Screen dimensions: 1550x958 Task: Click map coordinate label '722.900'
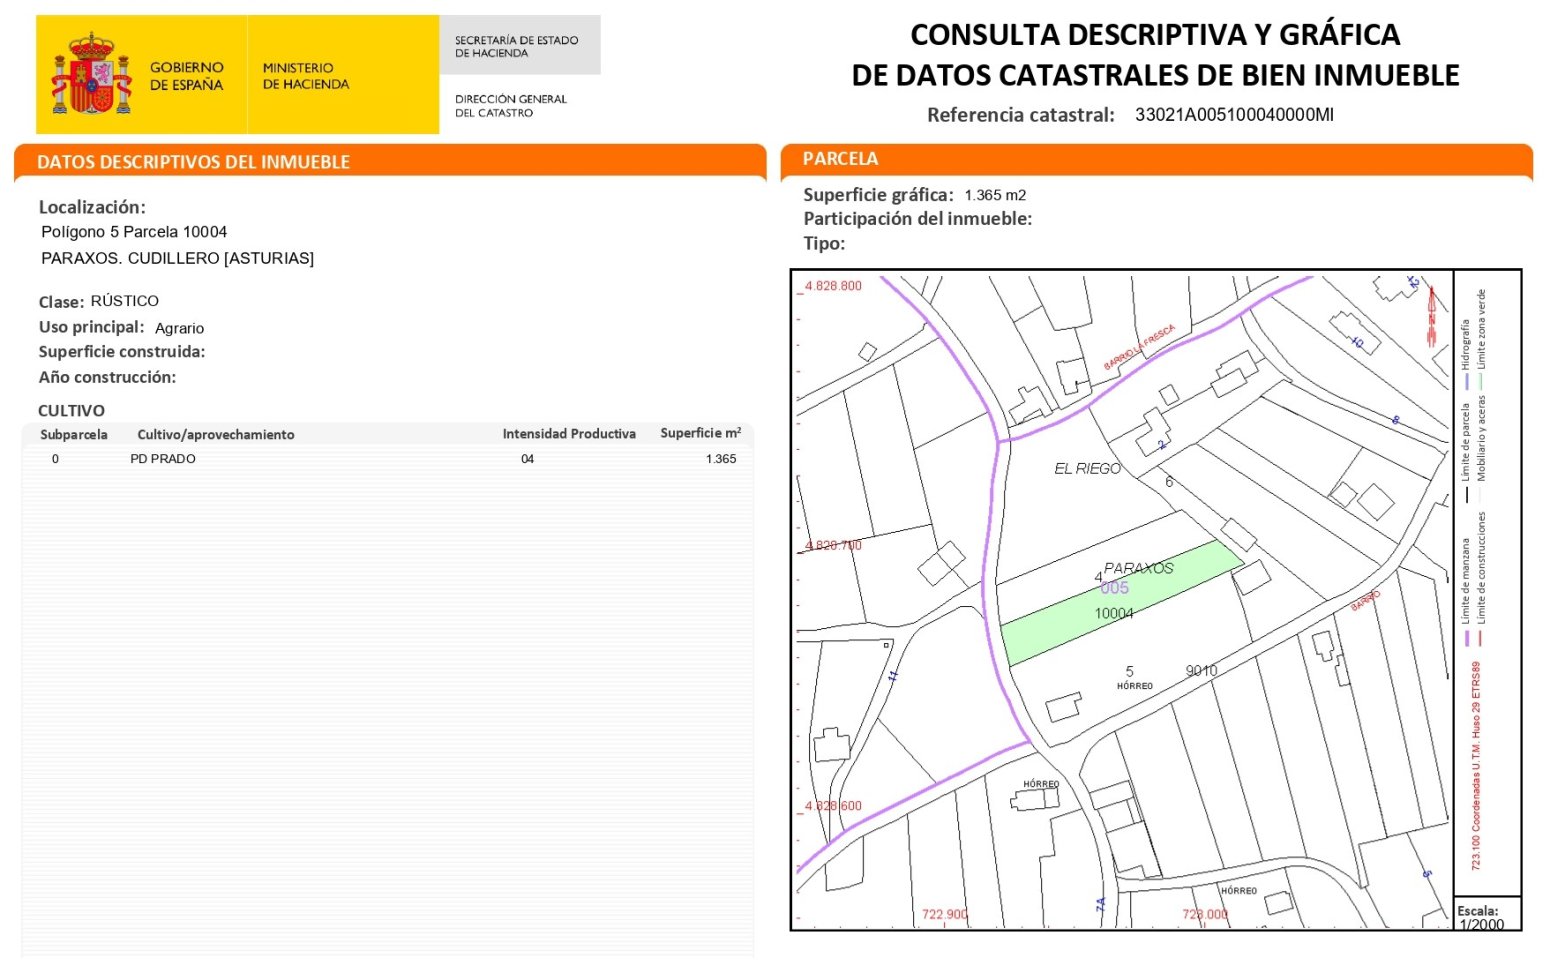pyautogui.click(x=945, y=915)
